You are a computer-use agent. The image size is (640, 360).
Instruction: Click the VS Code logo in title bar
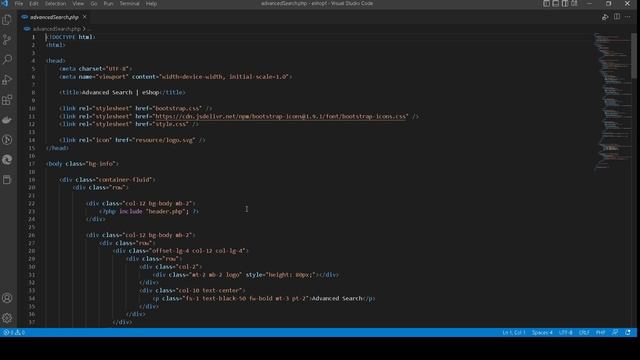tap(5, 3)
